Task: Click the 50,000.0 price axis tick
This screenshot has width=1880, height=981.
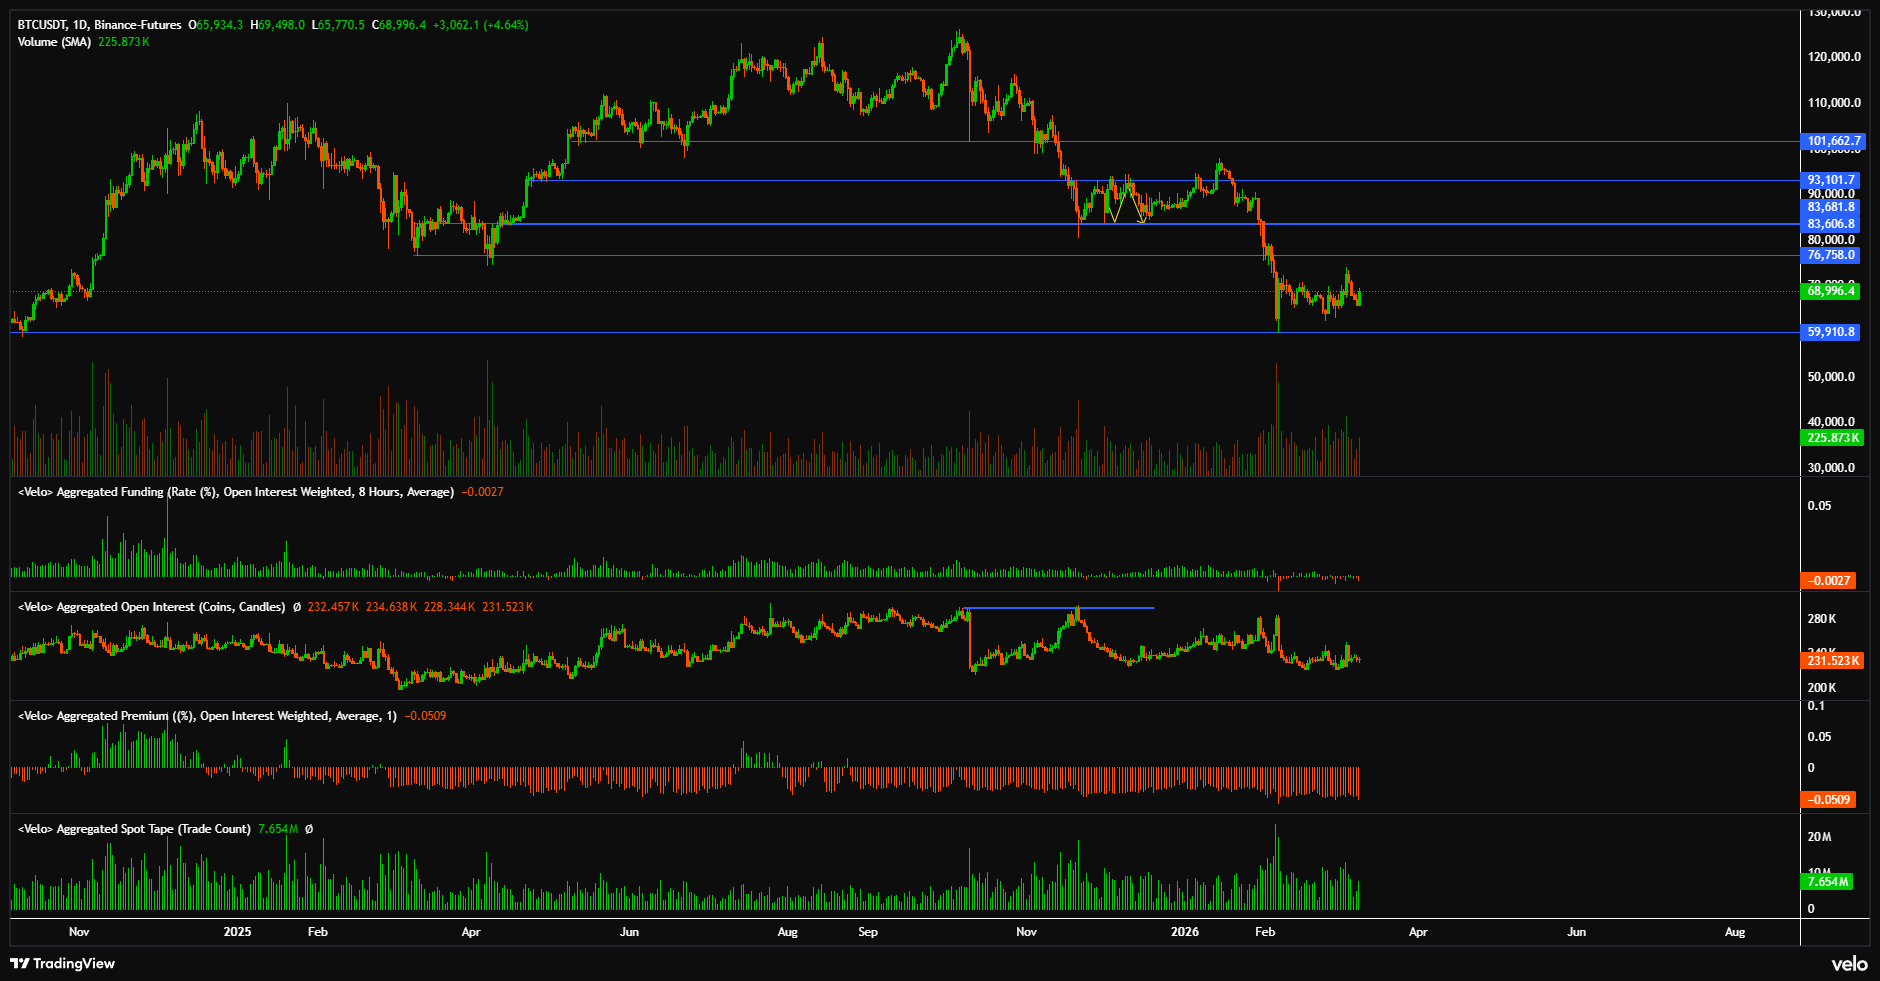Action: click(x=1831, y=377)
